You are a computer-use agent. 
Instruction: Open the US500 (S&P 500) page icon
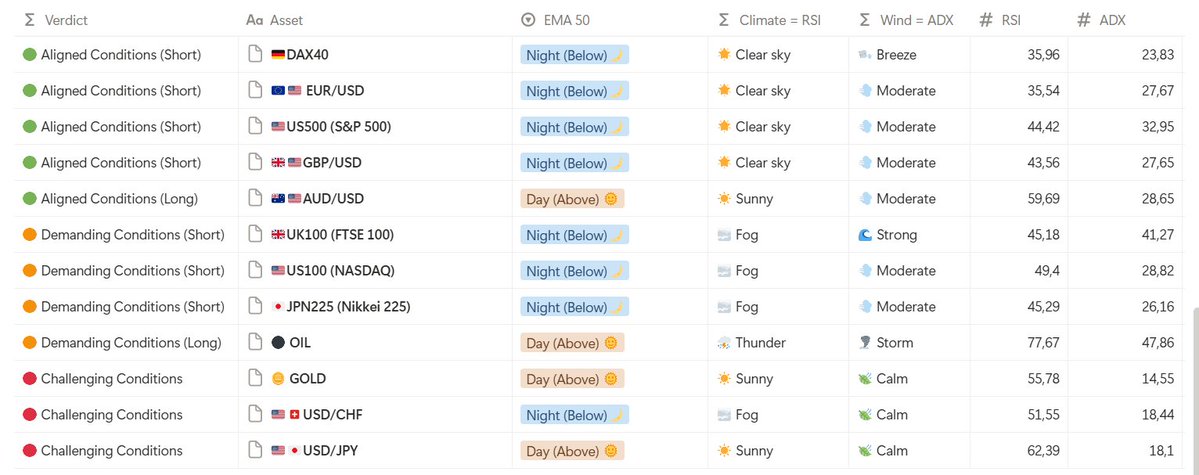pos(255,126)
